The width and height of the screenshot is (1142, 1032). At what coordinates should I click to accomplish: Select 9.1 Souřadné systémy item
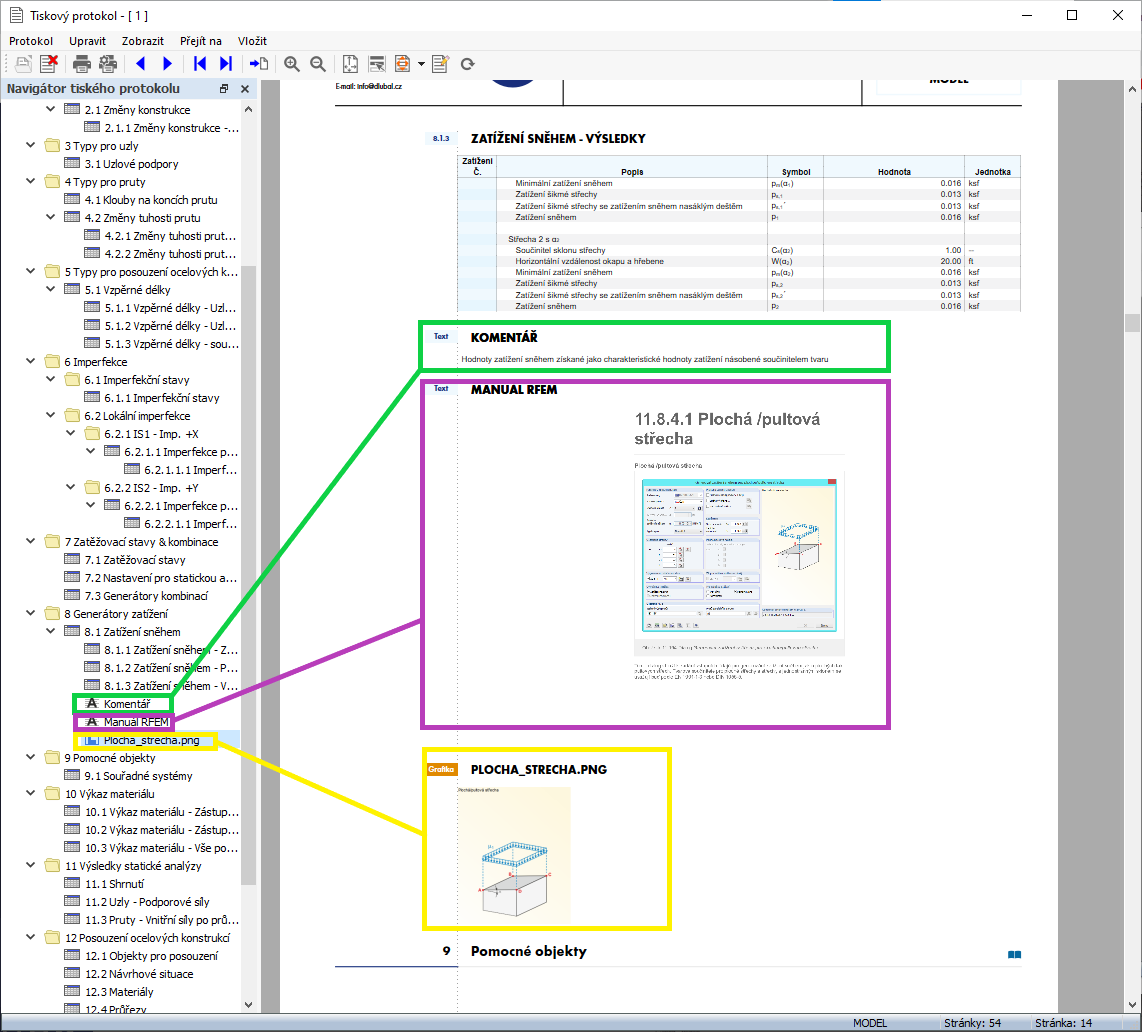(138, 776)
